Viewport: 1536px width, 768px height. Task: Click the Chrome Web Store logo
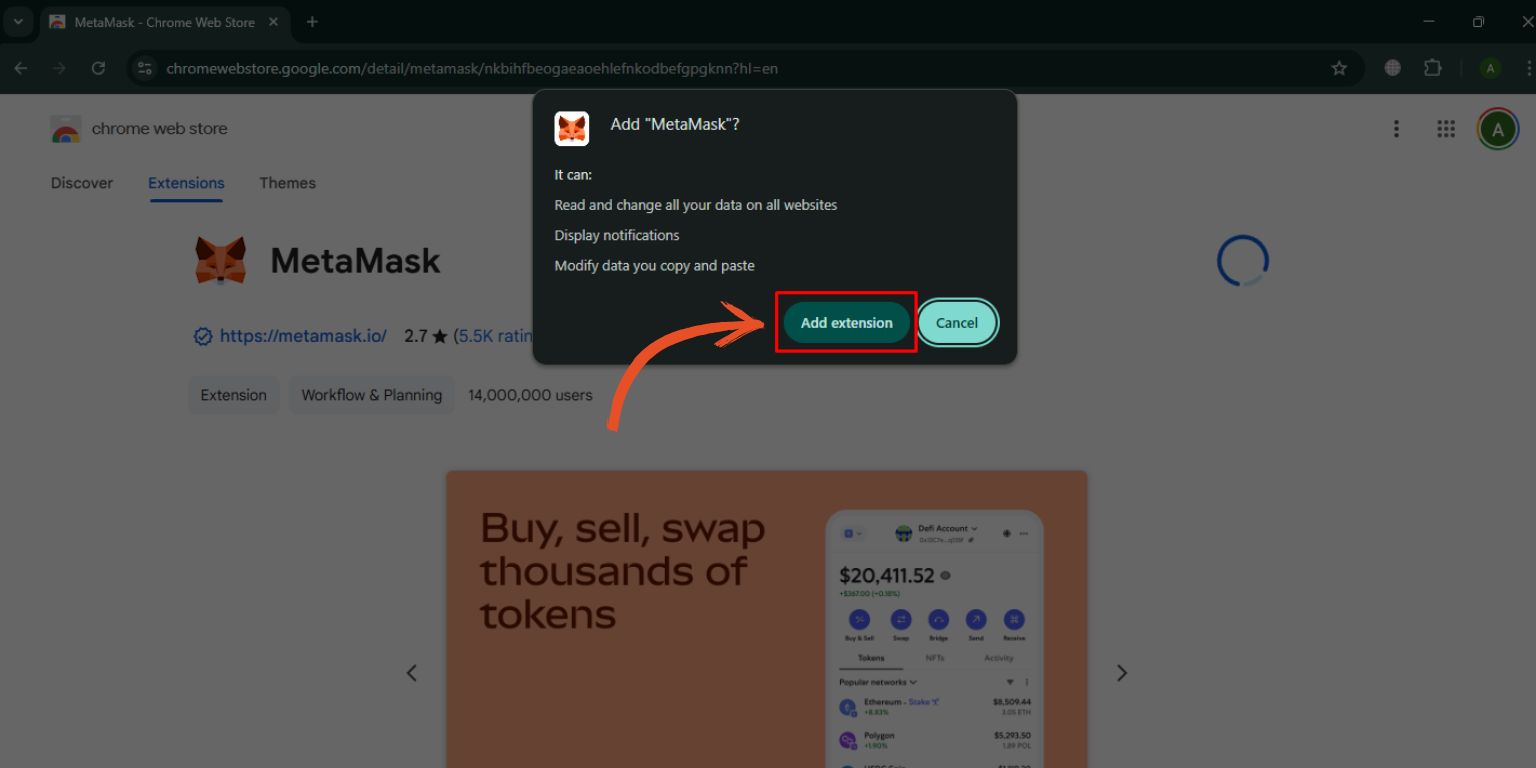[139, 129]
